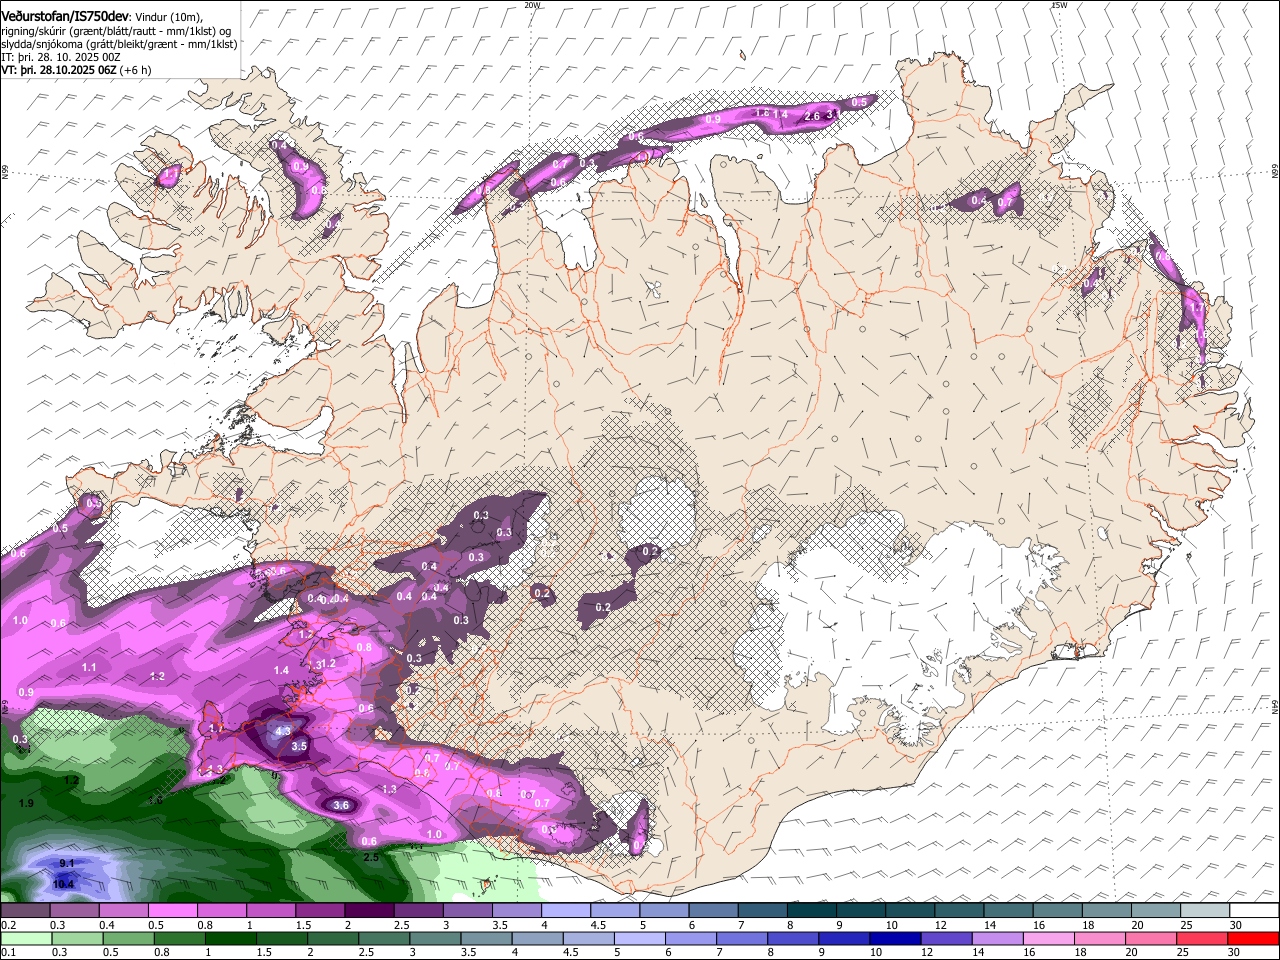Screen dimensions: 1280x960
Task: Click the dark mauve 0.2 swatch on snow scale
Action: click(25, 911)
